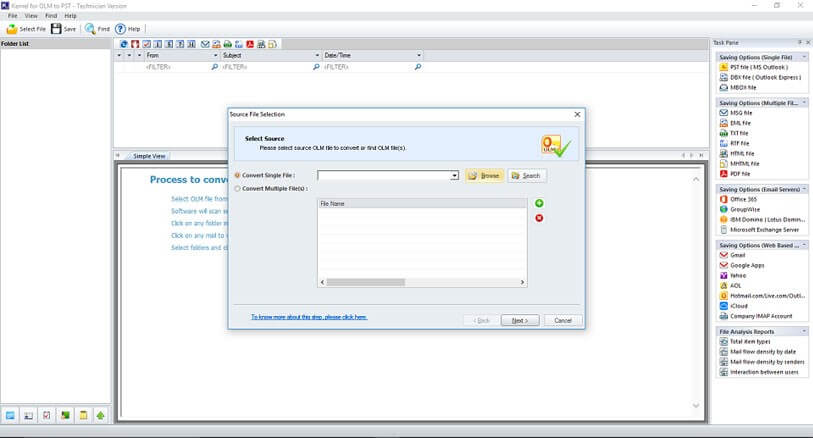
Task: Select Company IMAP Account option
Action: 756,316
